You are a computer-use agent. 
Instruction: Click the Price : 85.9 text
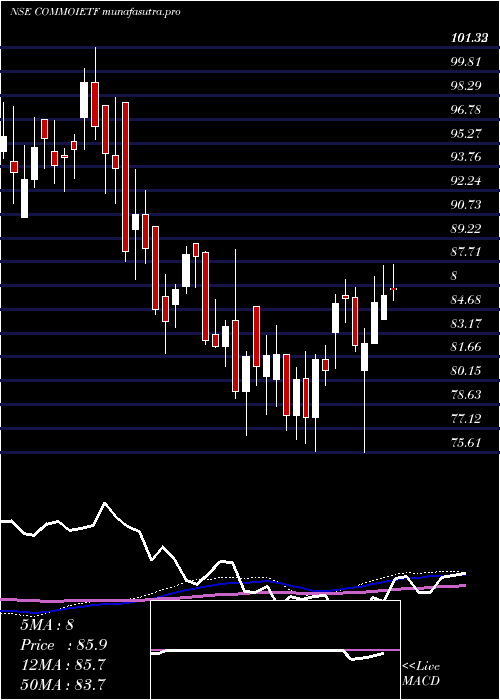63,645
